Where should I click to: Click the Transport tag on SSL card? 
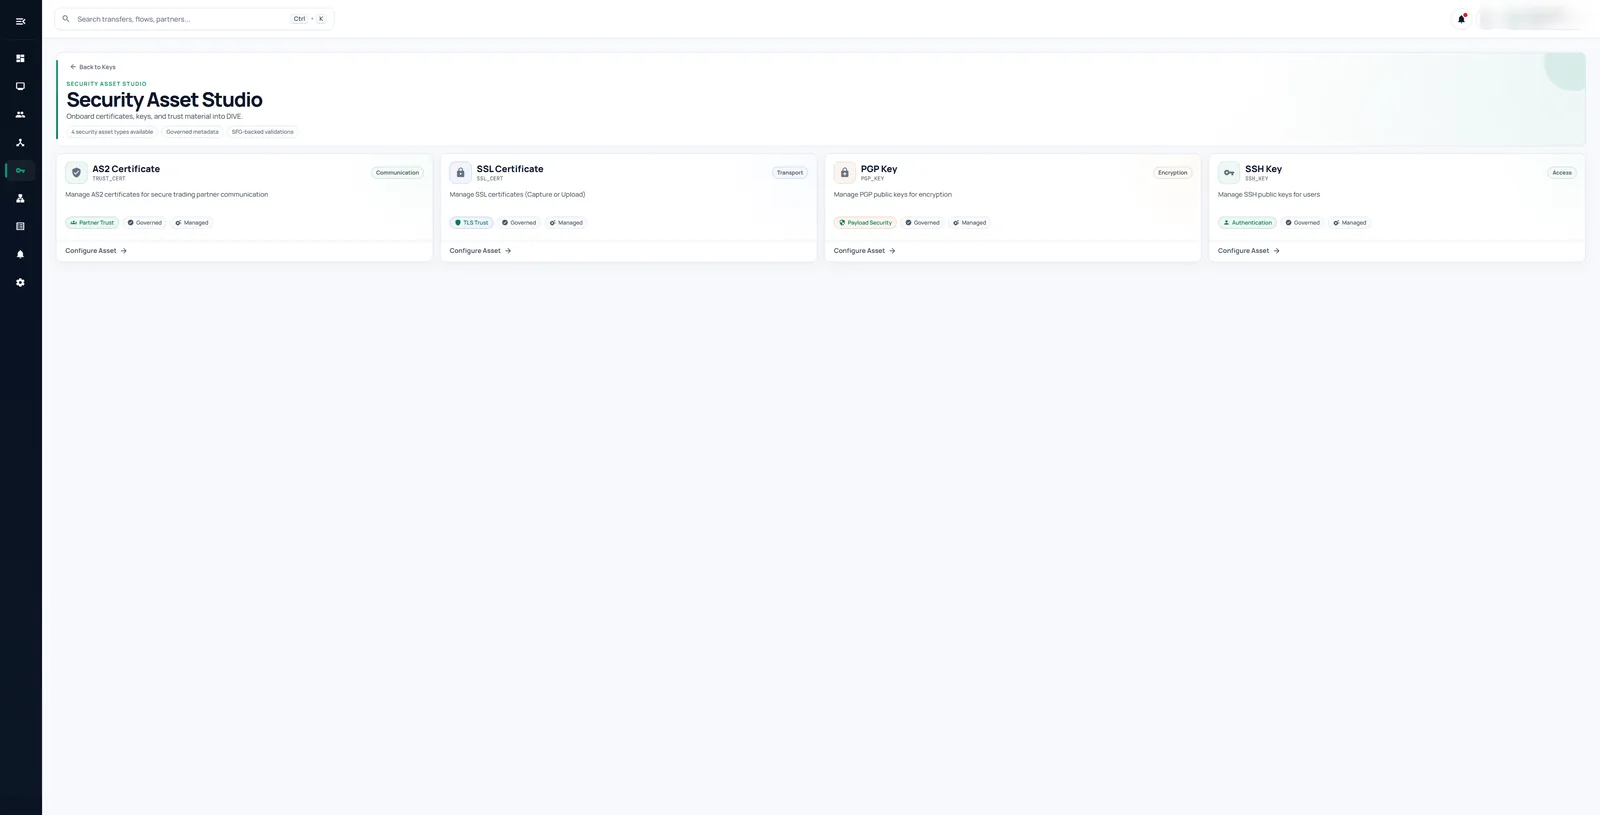tap(790, 173)
